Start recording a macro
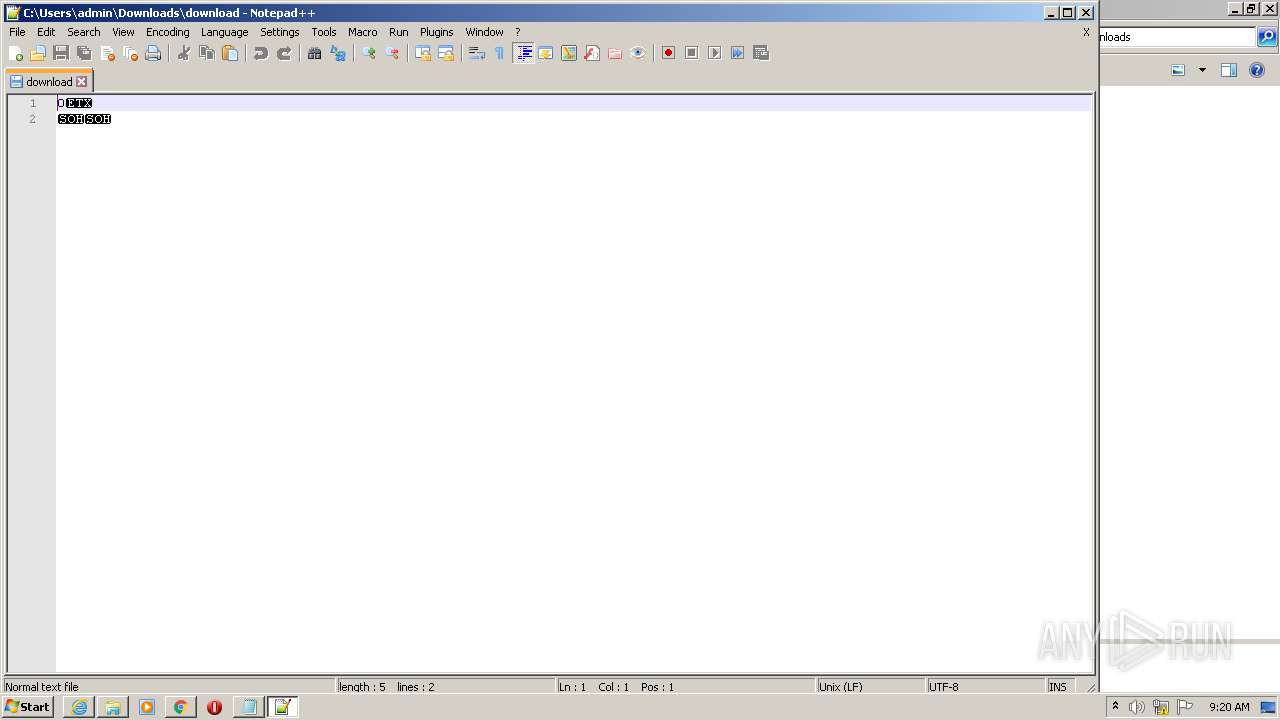The height and width of the screenshot is (720, 1280). click(x=669, y=53)
